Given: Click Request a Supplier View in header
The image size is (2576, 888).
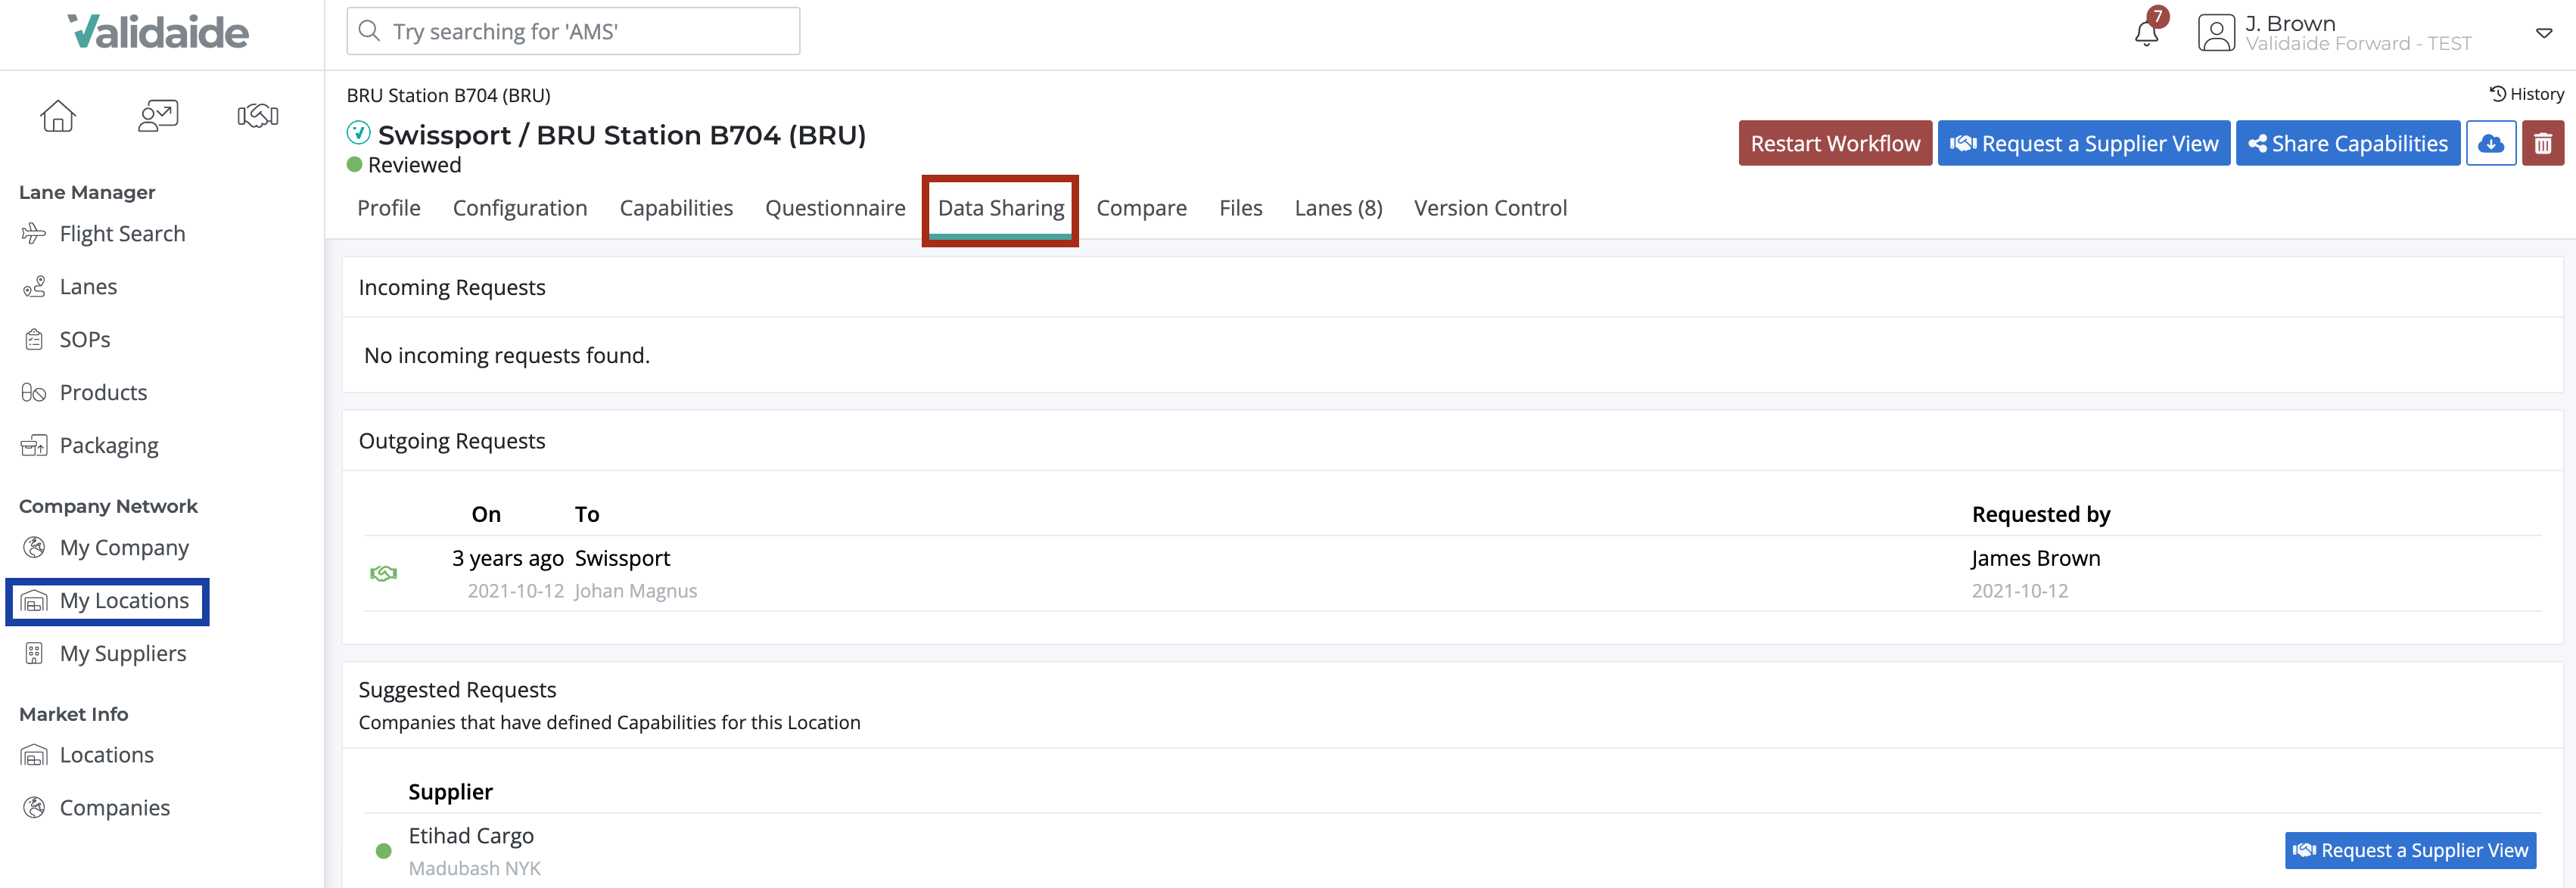Looking at the screenshot, I should click(x=2084, y=144).
